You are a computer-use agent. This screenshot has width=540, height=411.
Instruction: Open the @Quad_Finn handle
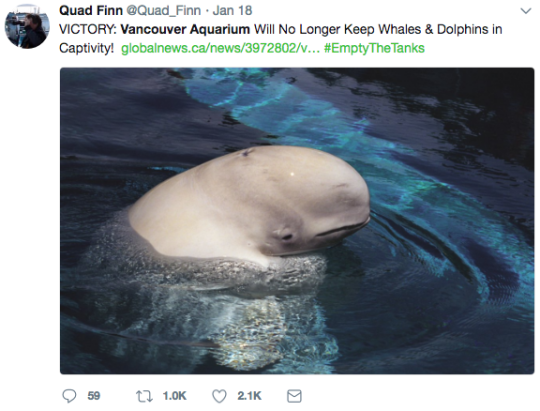[x=164, y=11]
